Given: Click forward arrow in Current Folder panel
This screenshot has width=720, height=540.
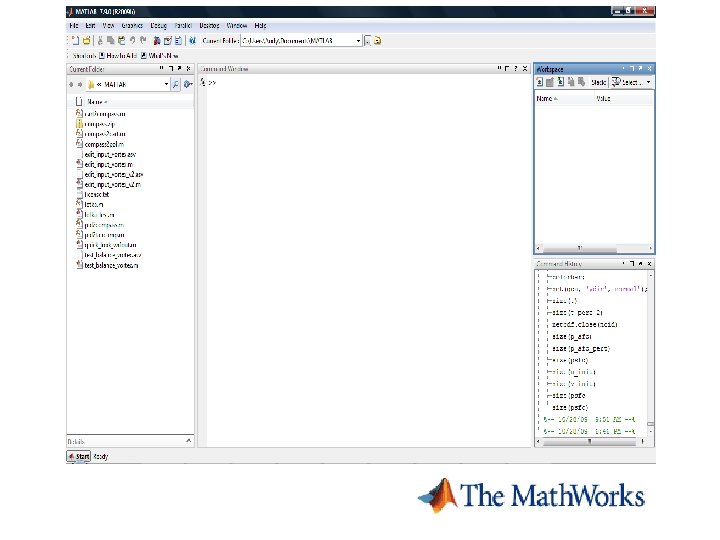Looking at the screenshot, I should 80,84.
